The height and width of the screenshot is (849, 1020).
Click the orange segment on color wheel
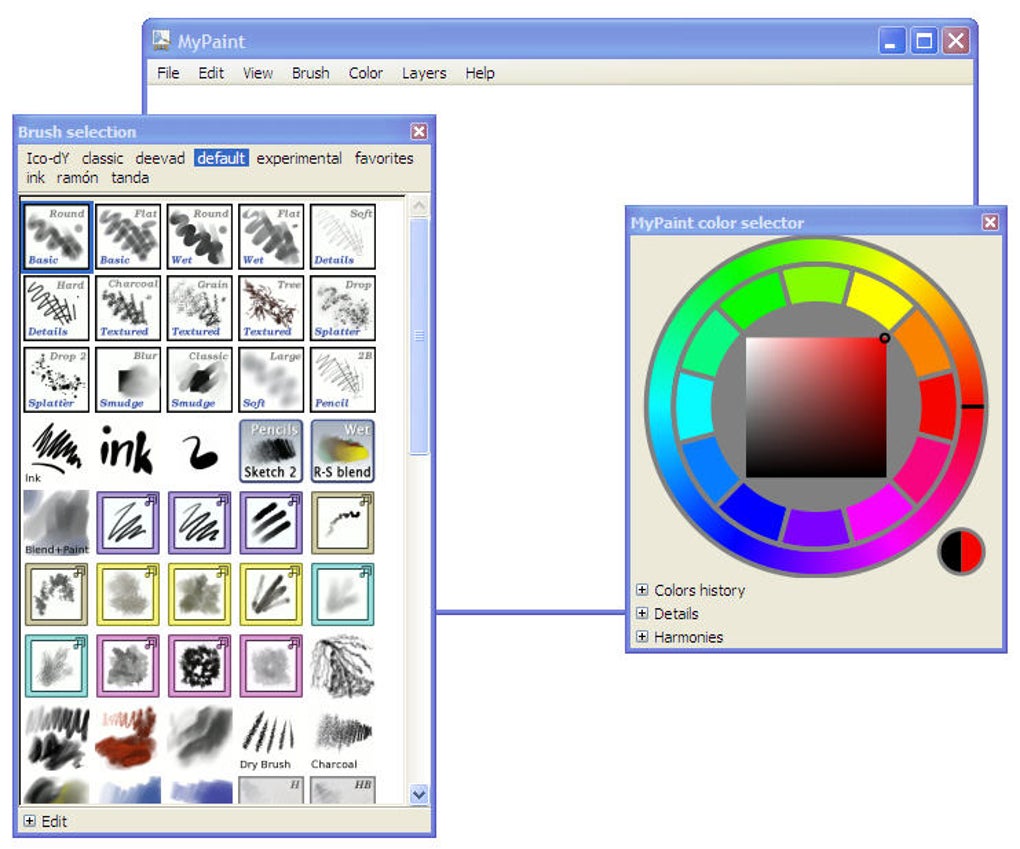click(x=924, y=344)
